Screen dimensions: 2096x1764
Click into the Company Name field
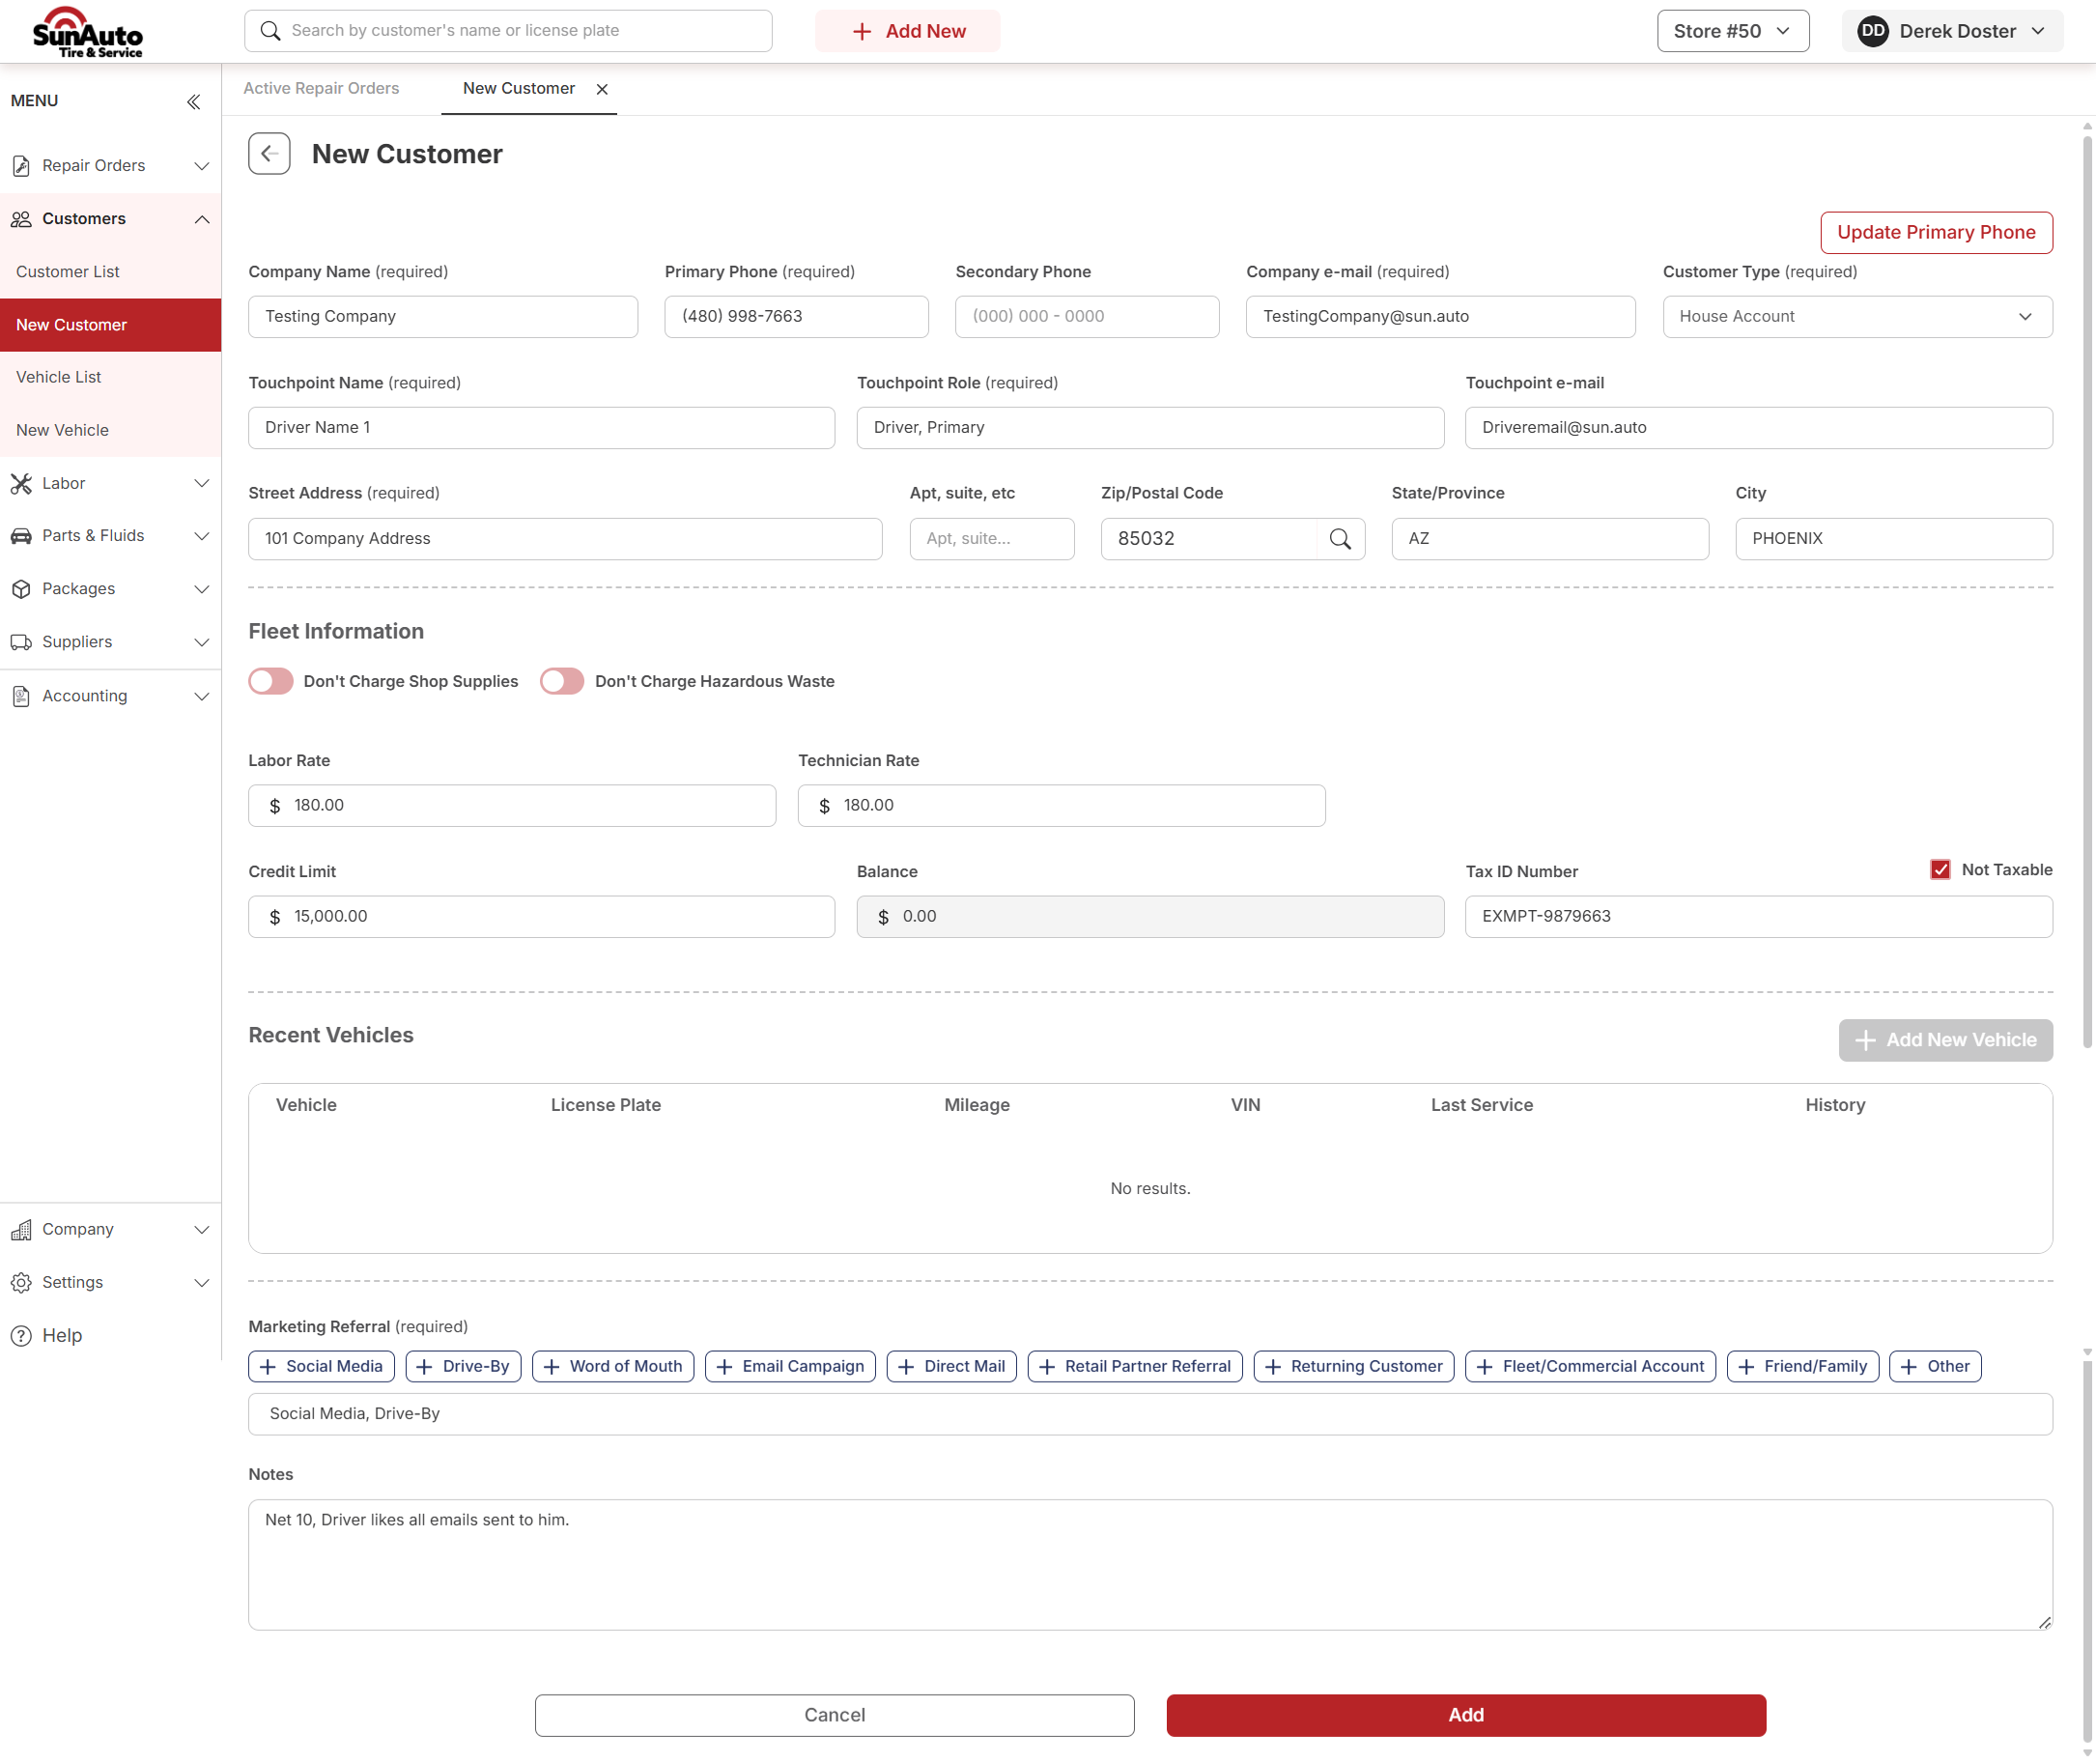[443, 317]
